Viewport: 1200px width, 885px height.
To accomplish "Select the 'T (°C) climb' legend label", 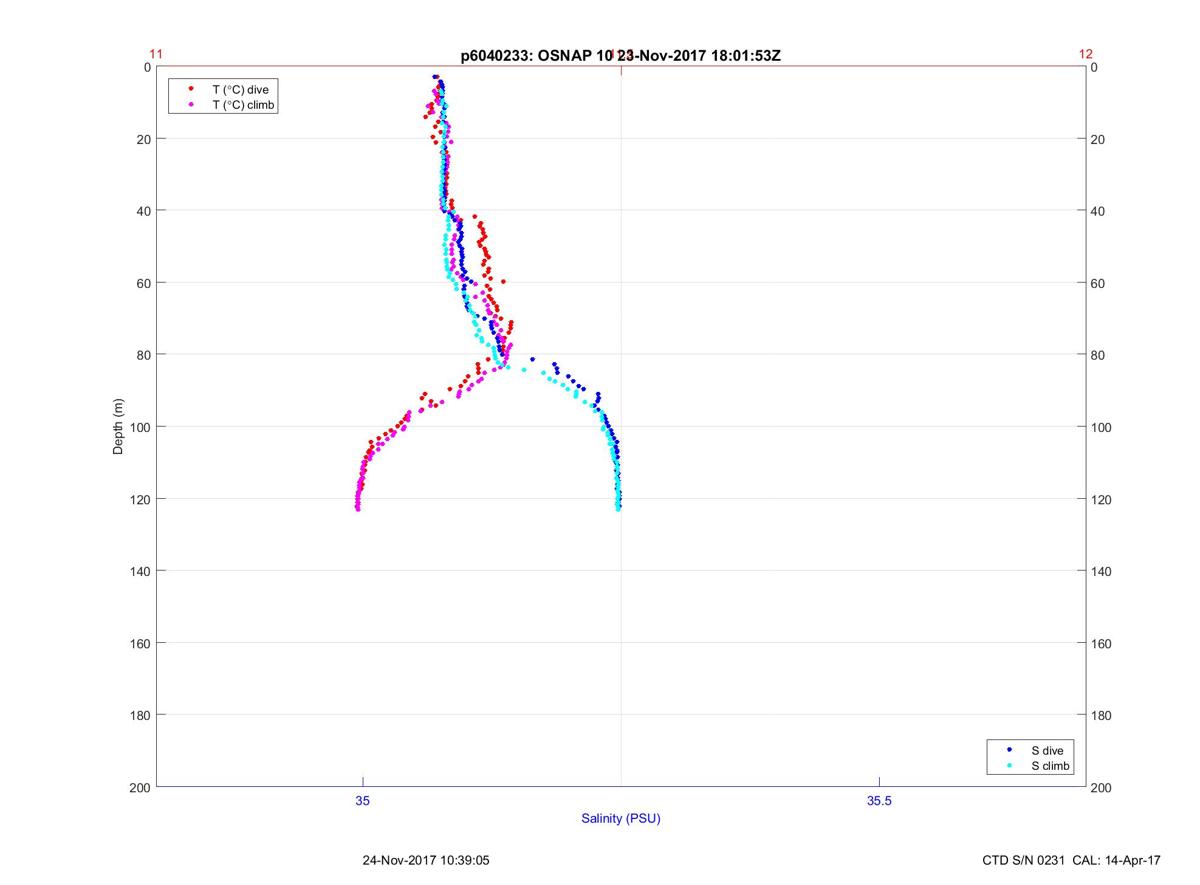I will pyautogui.click(x=244, y=104).
